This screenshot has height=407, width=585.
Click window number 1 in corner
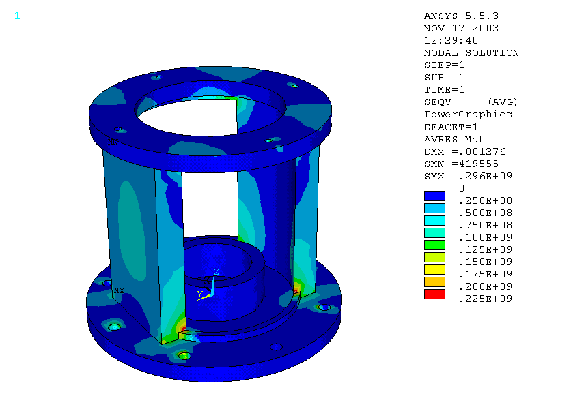(x=17, y=16)
